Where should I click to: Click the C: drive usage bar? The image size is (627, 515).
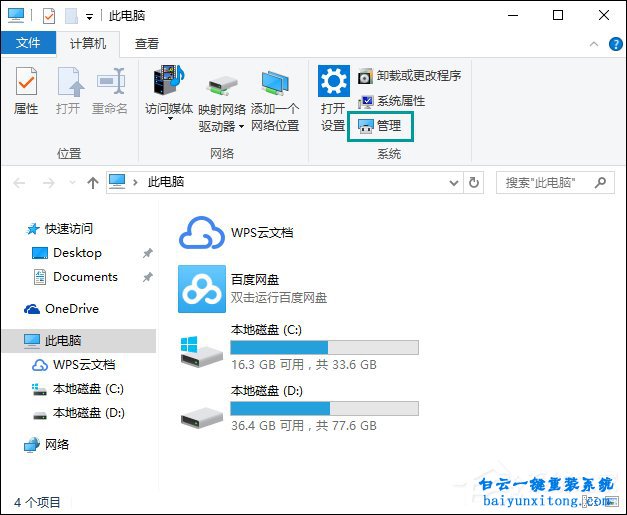[x=324, y=347]
